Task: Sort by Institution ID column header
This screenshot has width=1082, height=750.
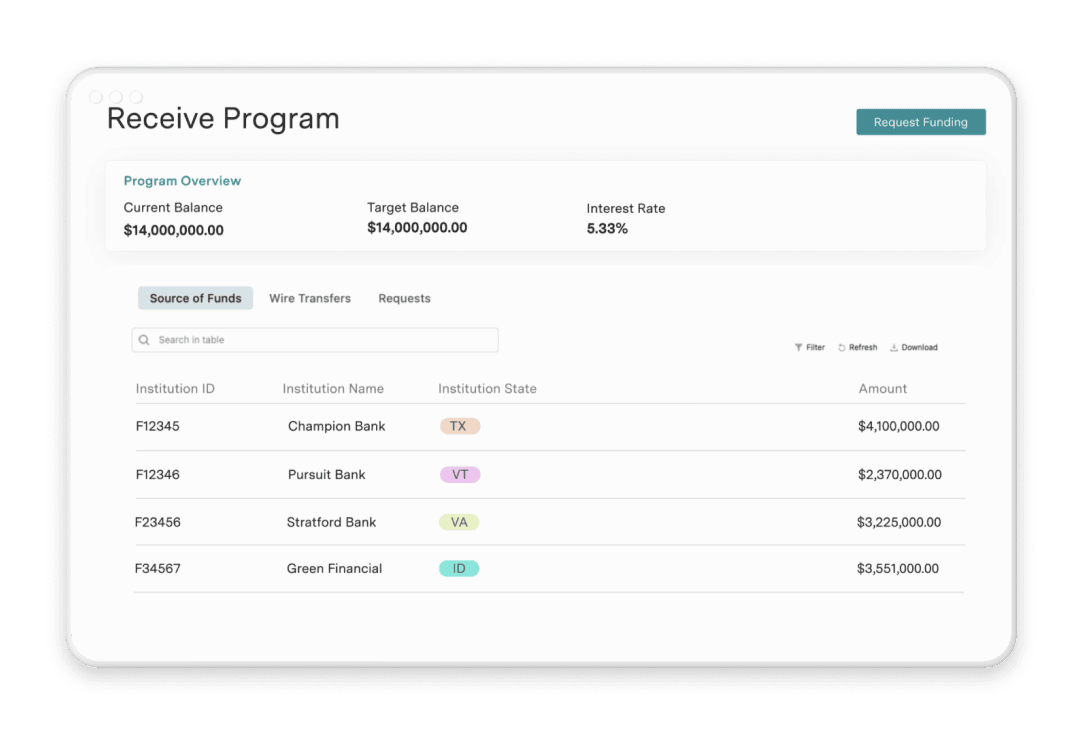Action: tap(175, 388)
